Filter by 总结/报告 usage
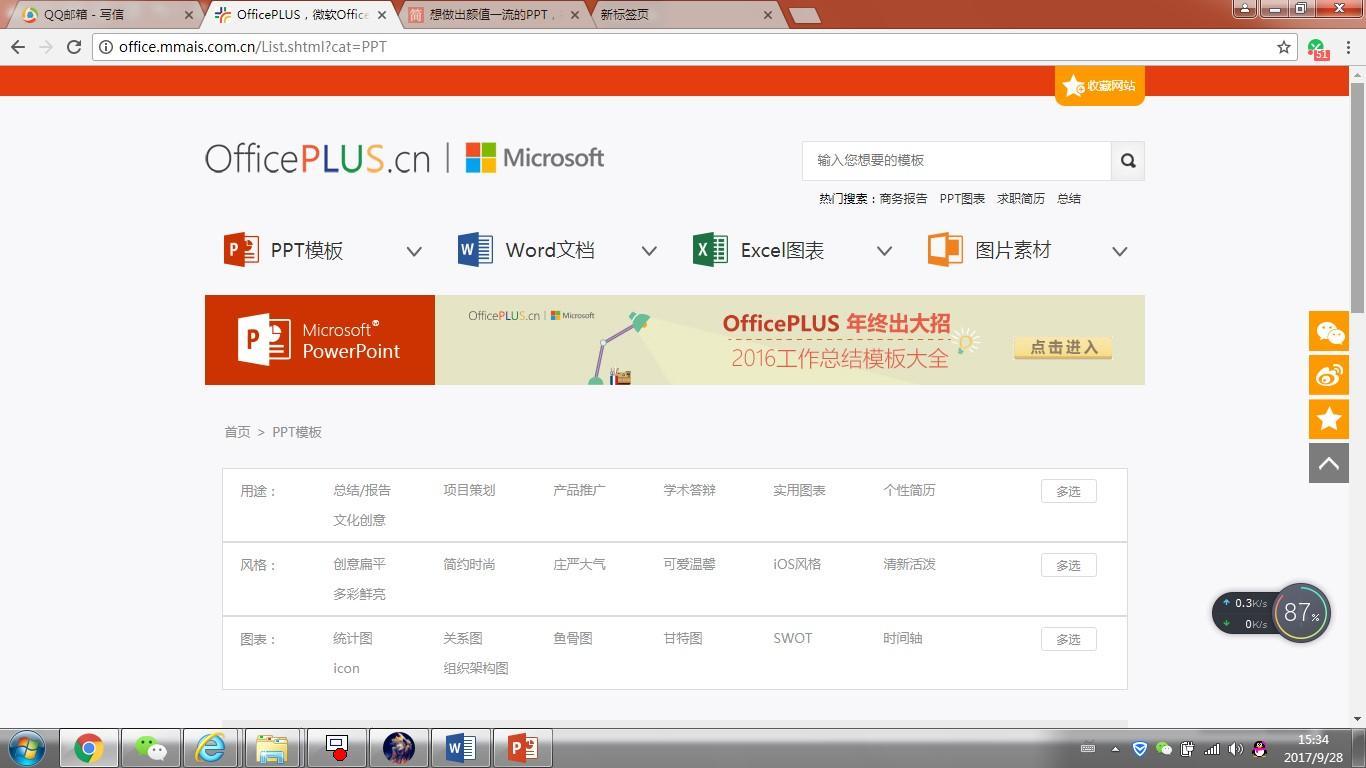Image resolution: width=1366 pixels, height=768 pixels. (x=362, y=490)
